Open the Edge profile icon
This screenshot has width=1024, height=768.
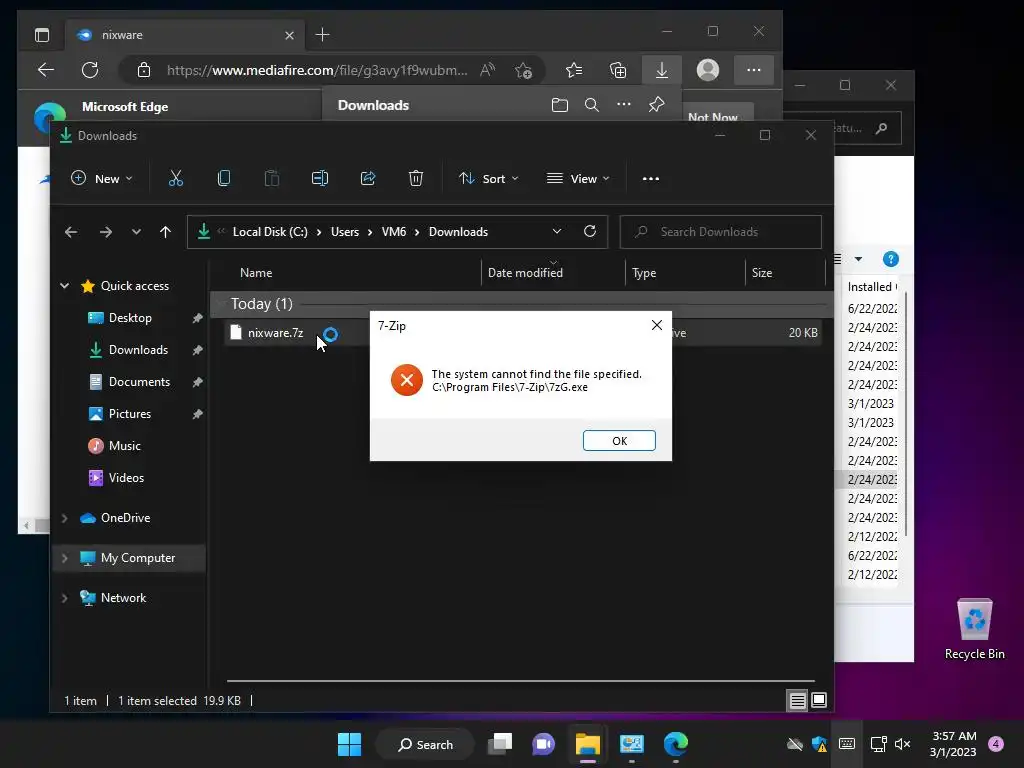coord(708,70)
